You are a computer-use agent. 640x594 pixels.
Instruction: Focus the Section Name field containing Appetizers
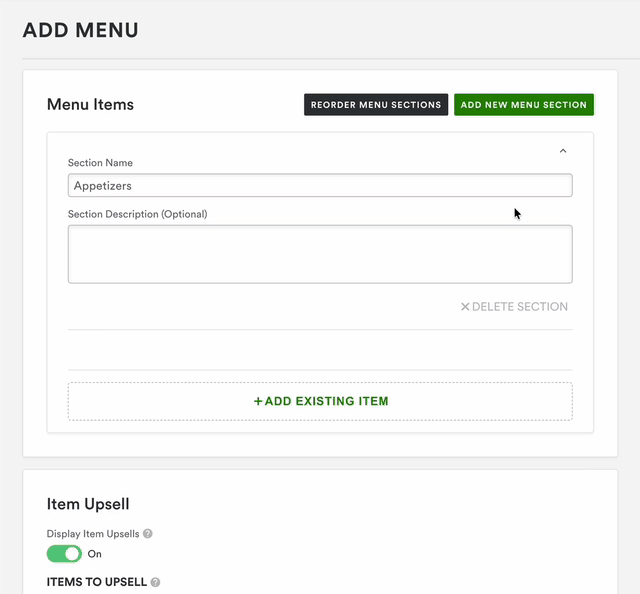point(320,186)
